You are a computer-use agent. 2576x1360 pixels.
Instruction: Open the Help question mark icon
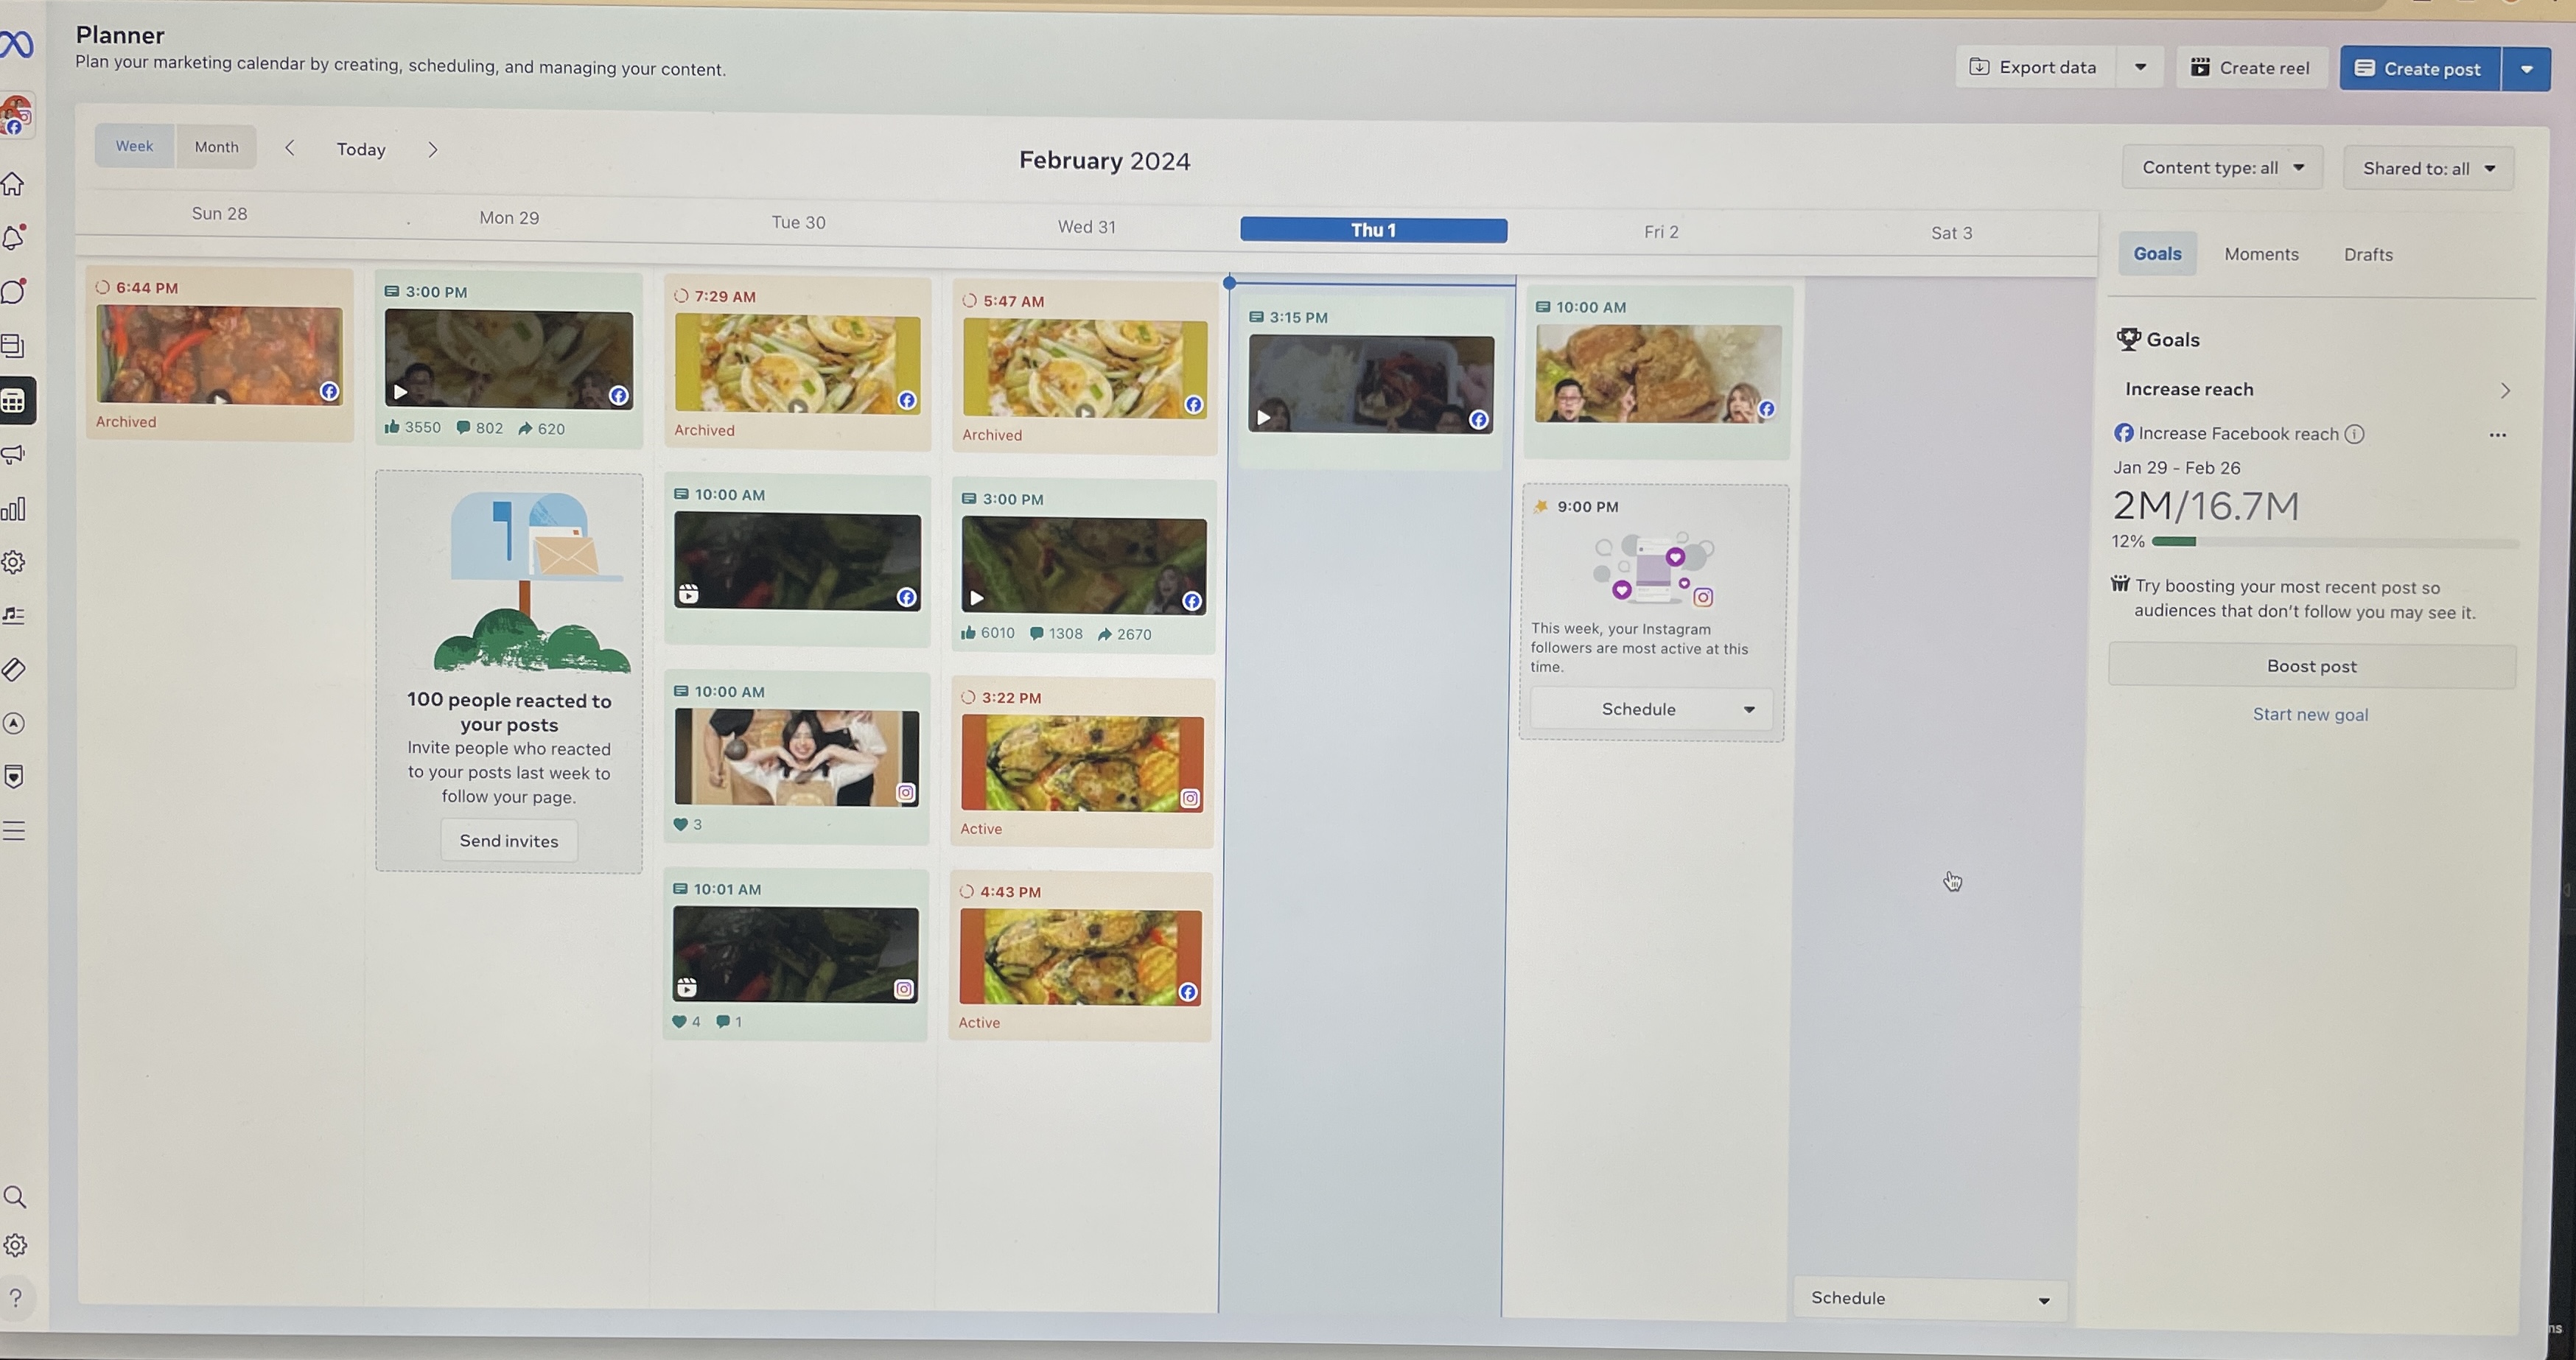(16, 1298)
